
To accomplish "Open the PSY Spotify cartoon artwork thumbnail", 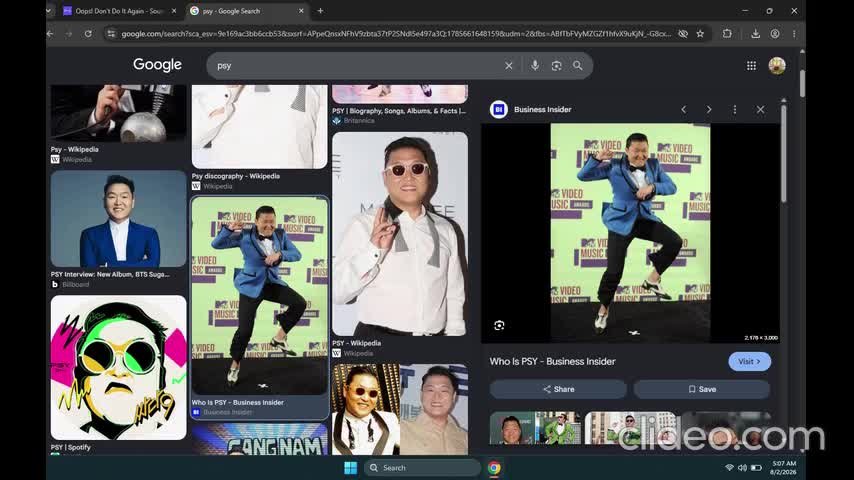I will pos(118,368).
